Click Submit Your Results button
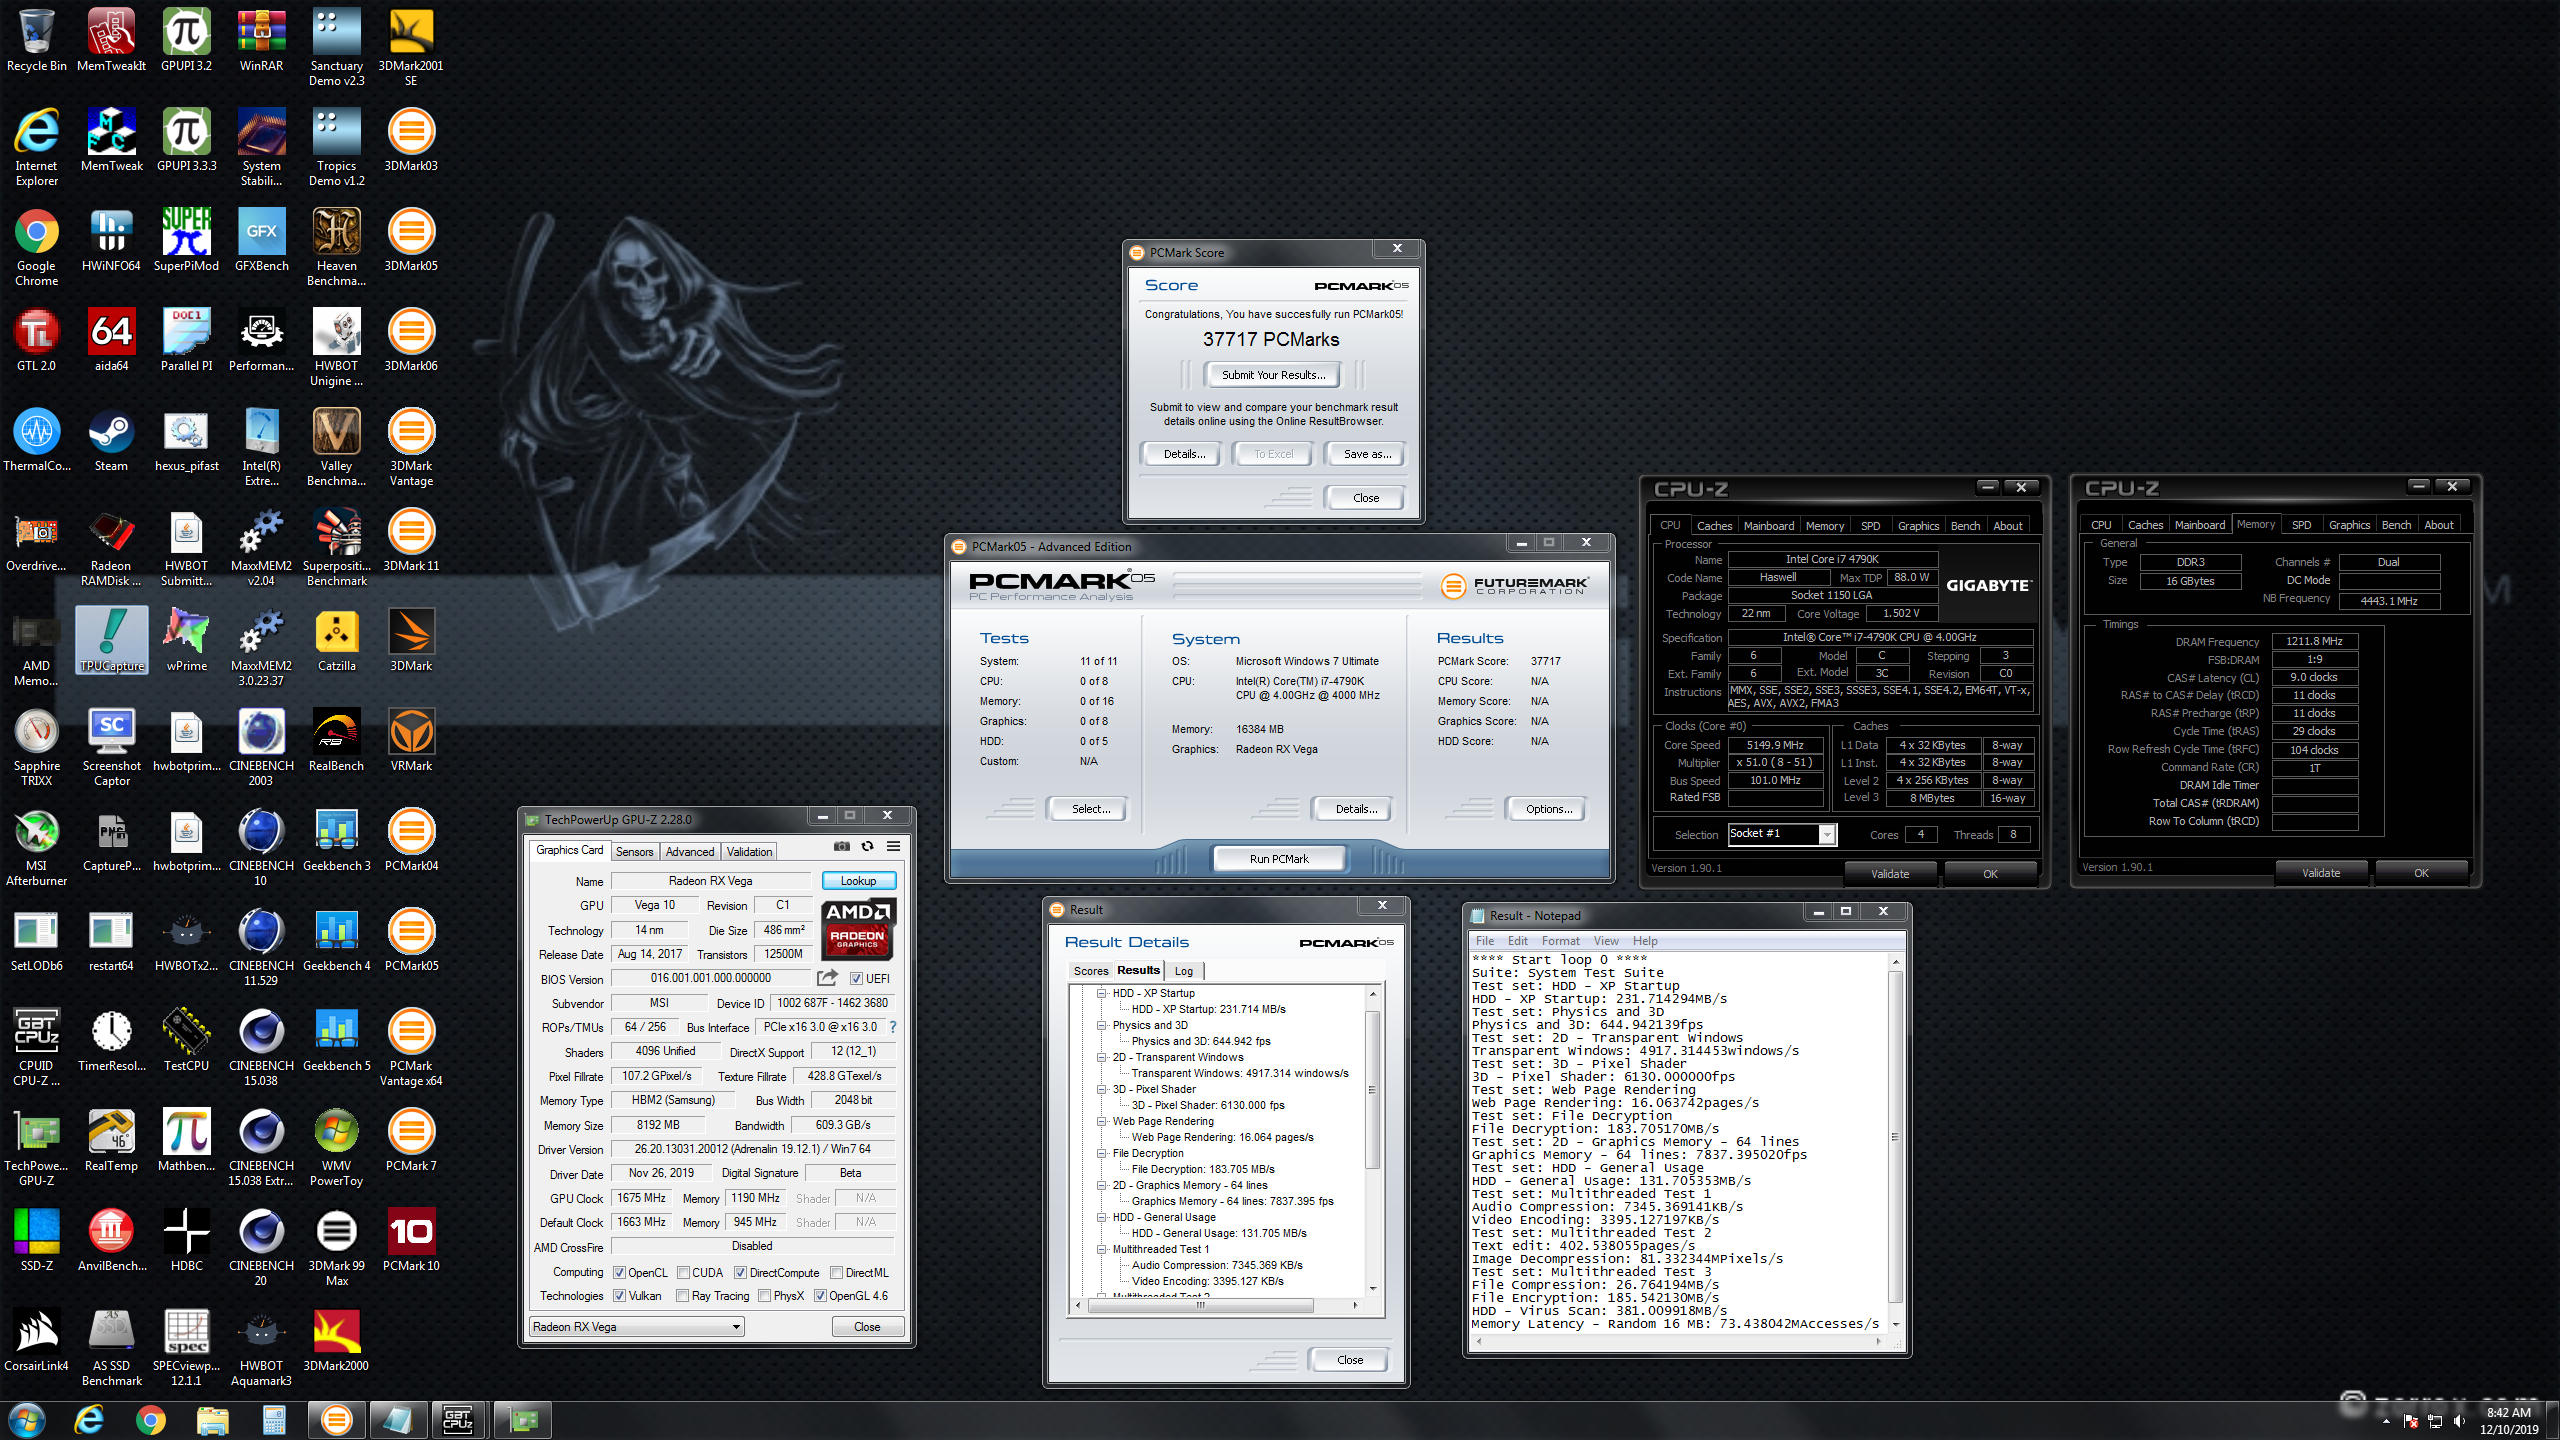The image size is (2560, 1440). (1273, 375)
